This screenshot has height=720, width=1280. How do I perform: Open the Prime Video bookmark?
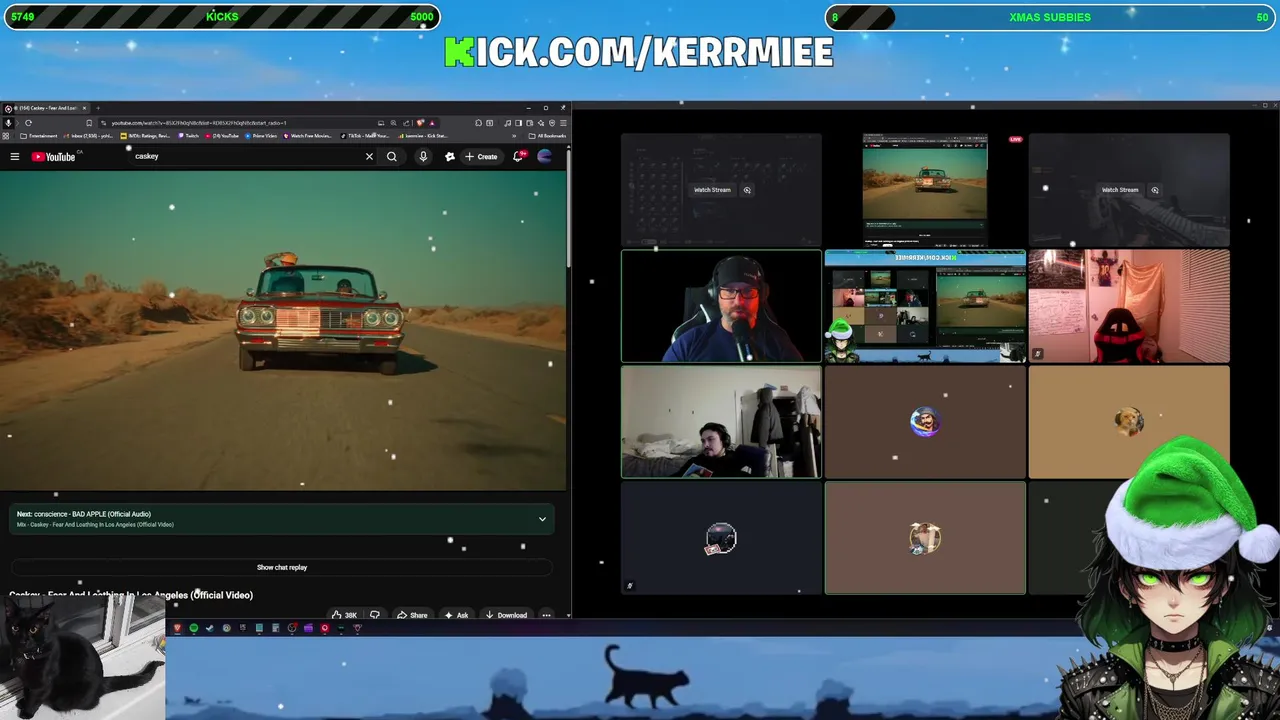tap(261, 135)
